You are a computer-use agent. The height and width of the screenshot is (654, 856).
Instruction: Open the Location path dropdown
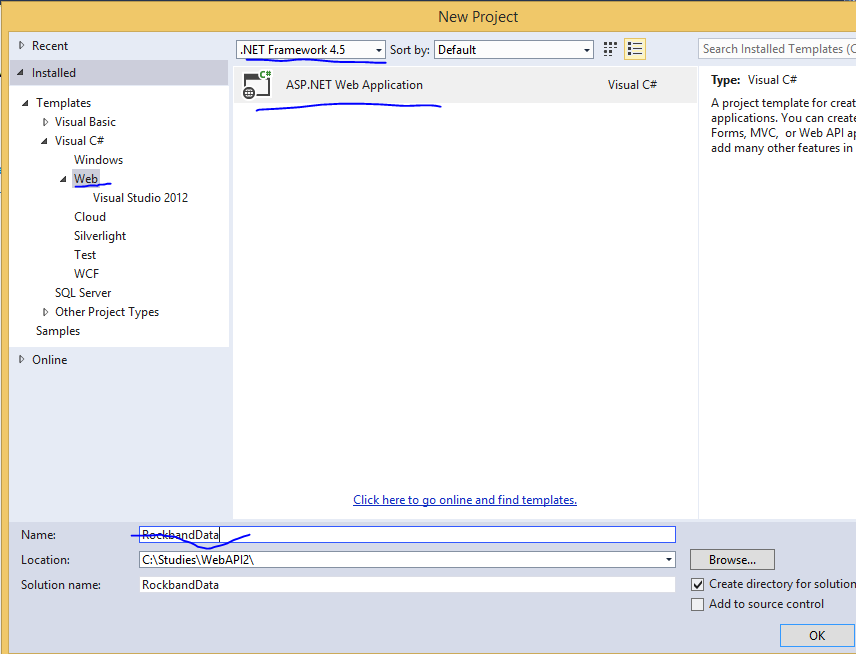point(668,560)
